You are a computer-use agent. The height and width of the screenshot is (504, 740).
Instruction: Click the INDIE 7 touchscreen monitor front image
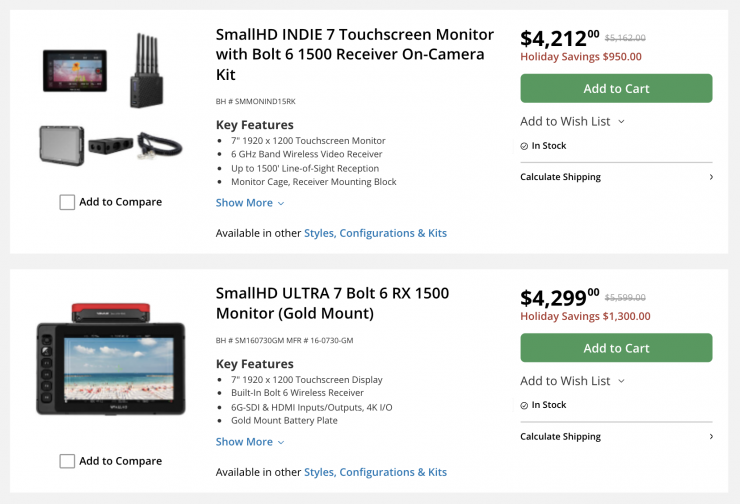tap(74, 70)
